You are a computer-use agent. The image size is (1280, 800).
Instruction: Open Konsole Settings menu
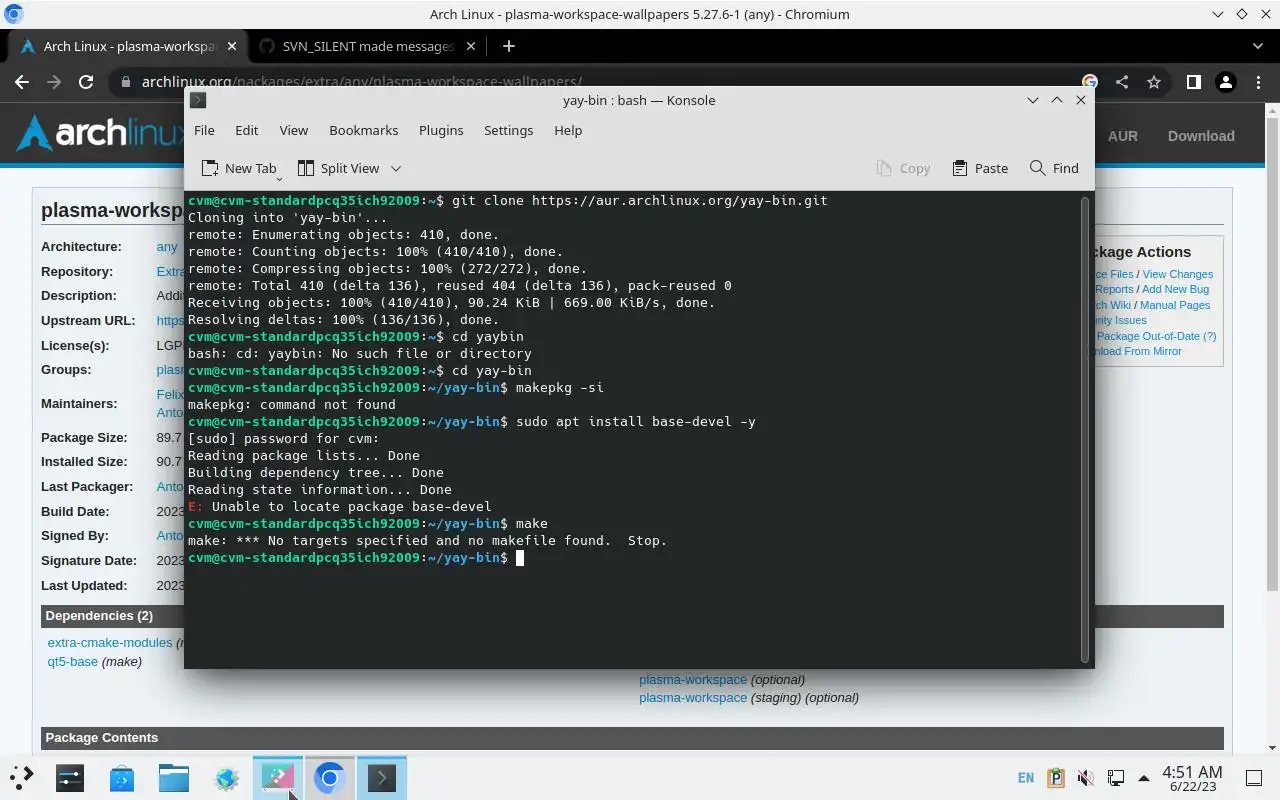(x=508, y=130)
